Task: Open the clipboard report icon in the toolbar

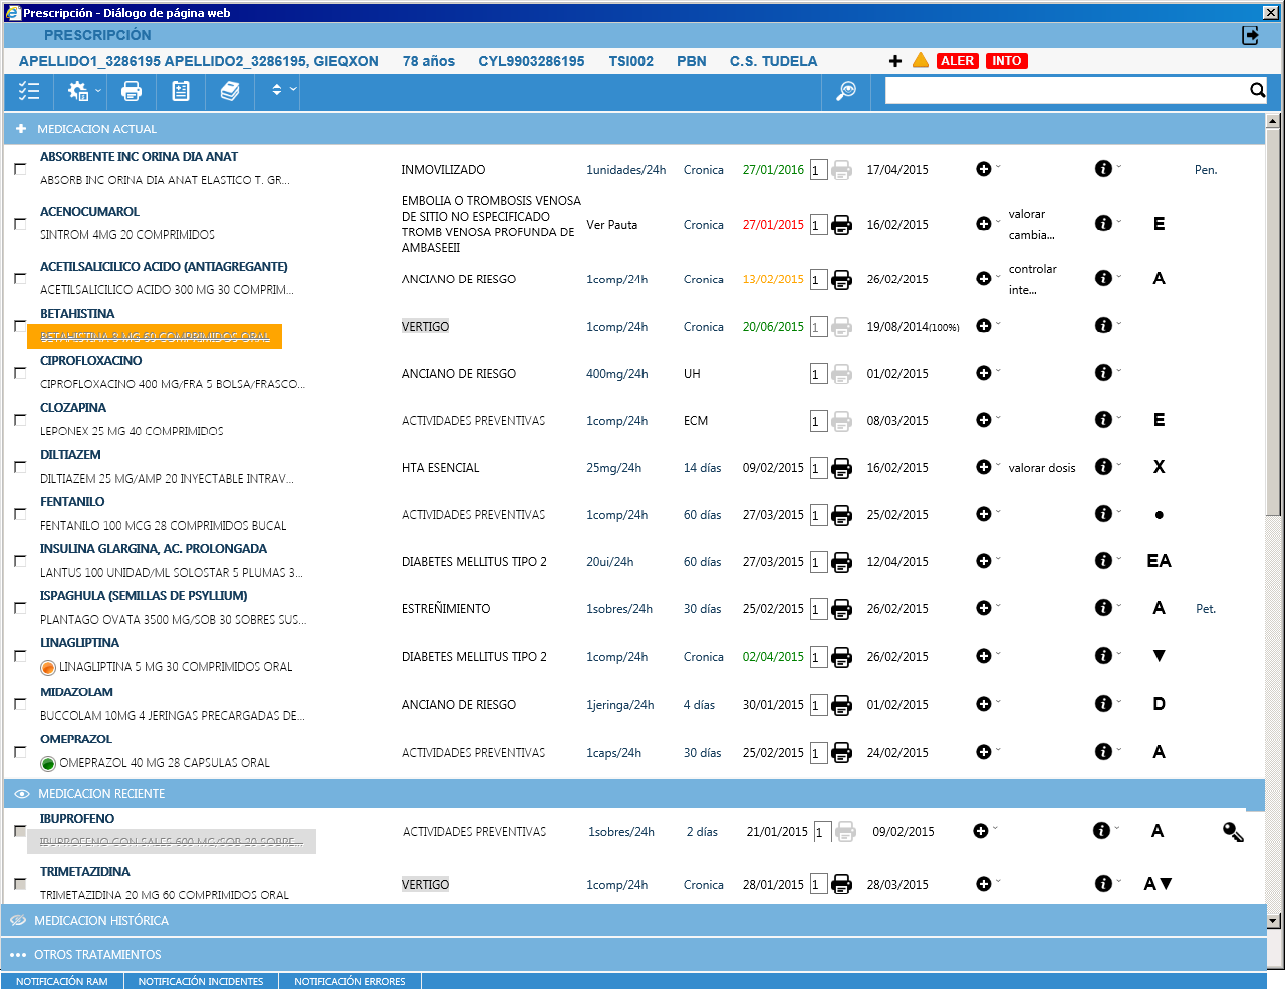Action: [181, 91]
